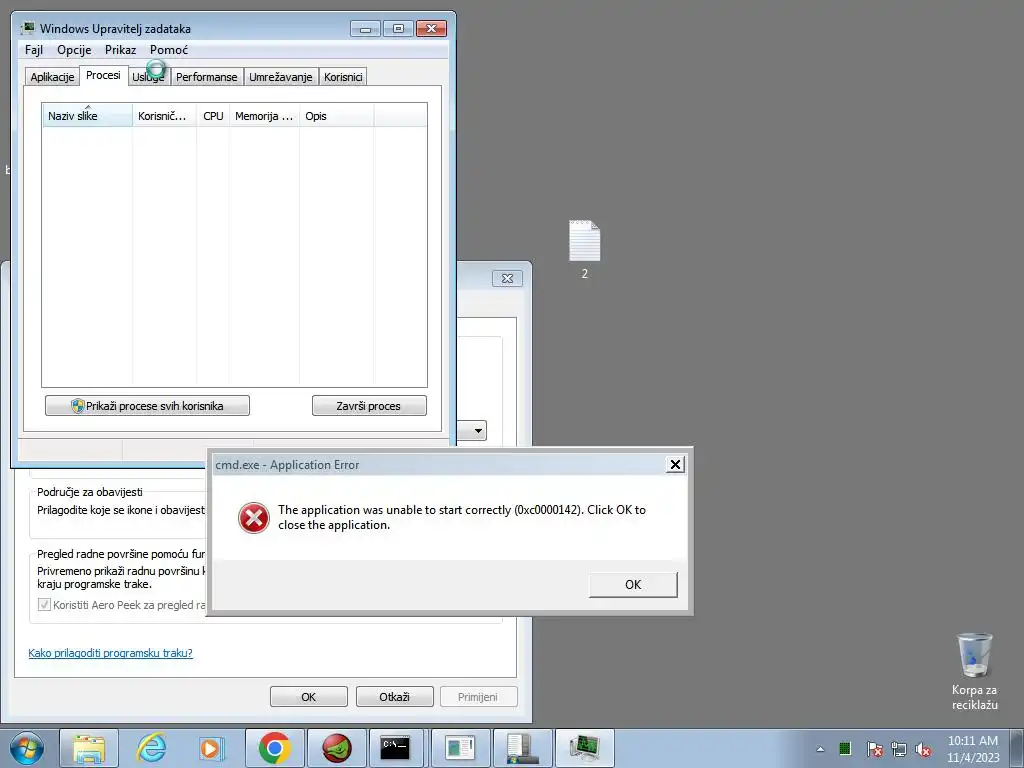The height and width of the screenshot is (768, 1024).
Task: Click the green CPU meter tray icon
Action: 845,748
